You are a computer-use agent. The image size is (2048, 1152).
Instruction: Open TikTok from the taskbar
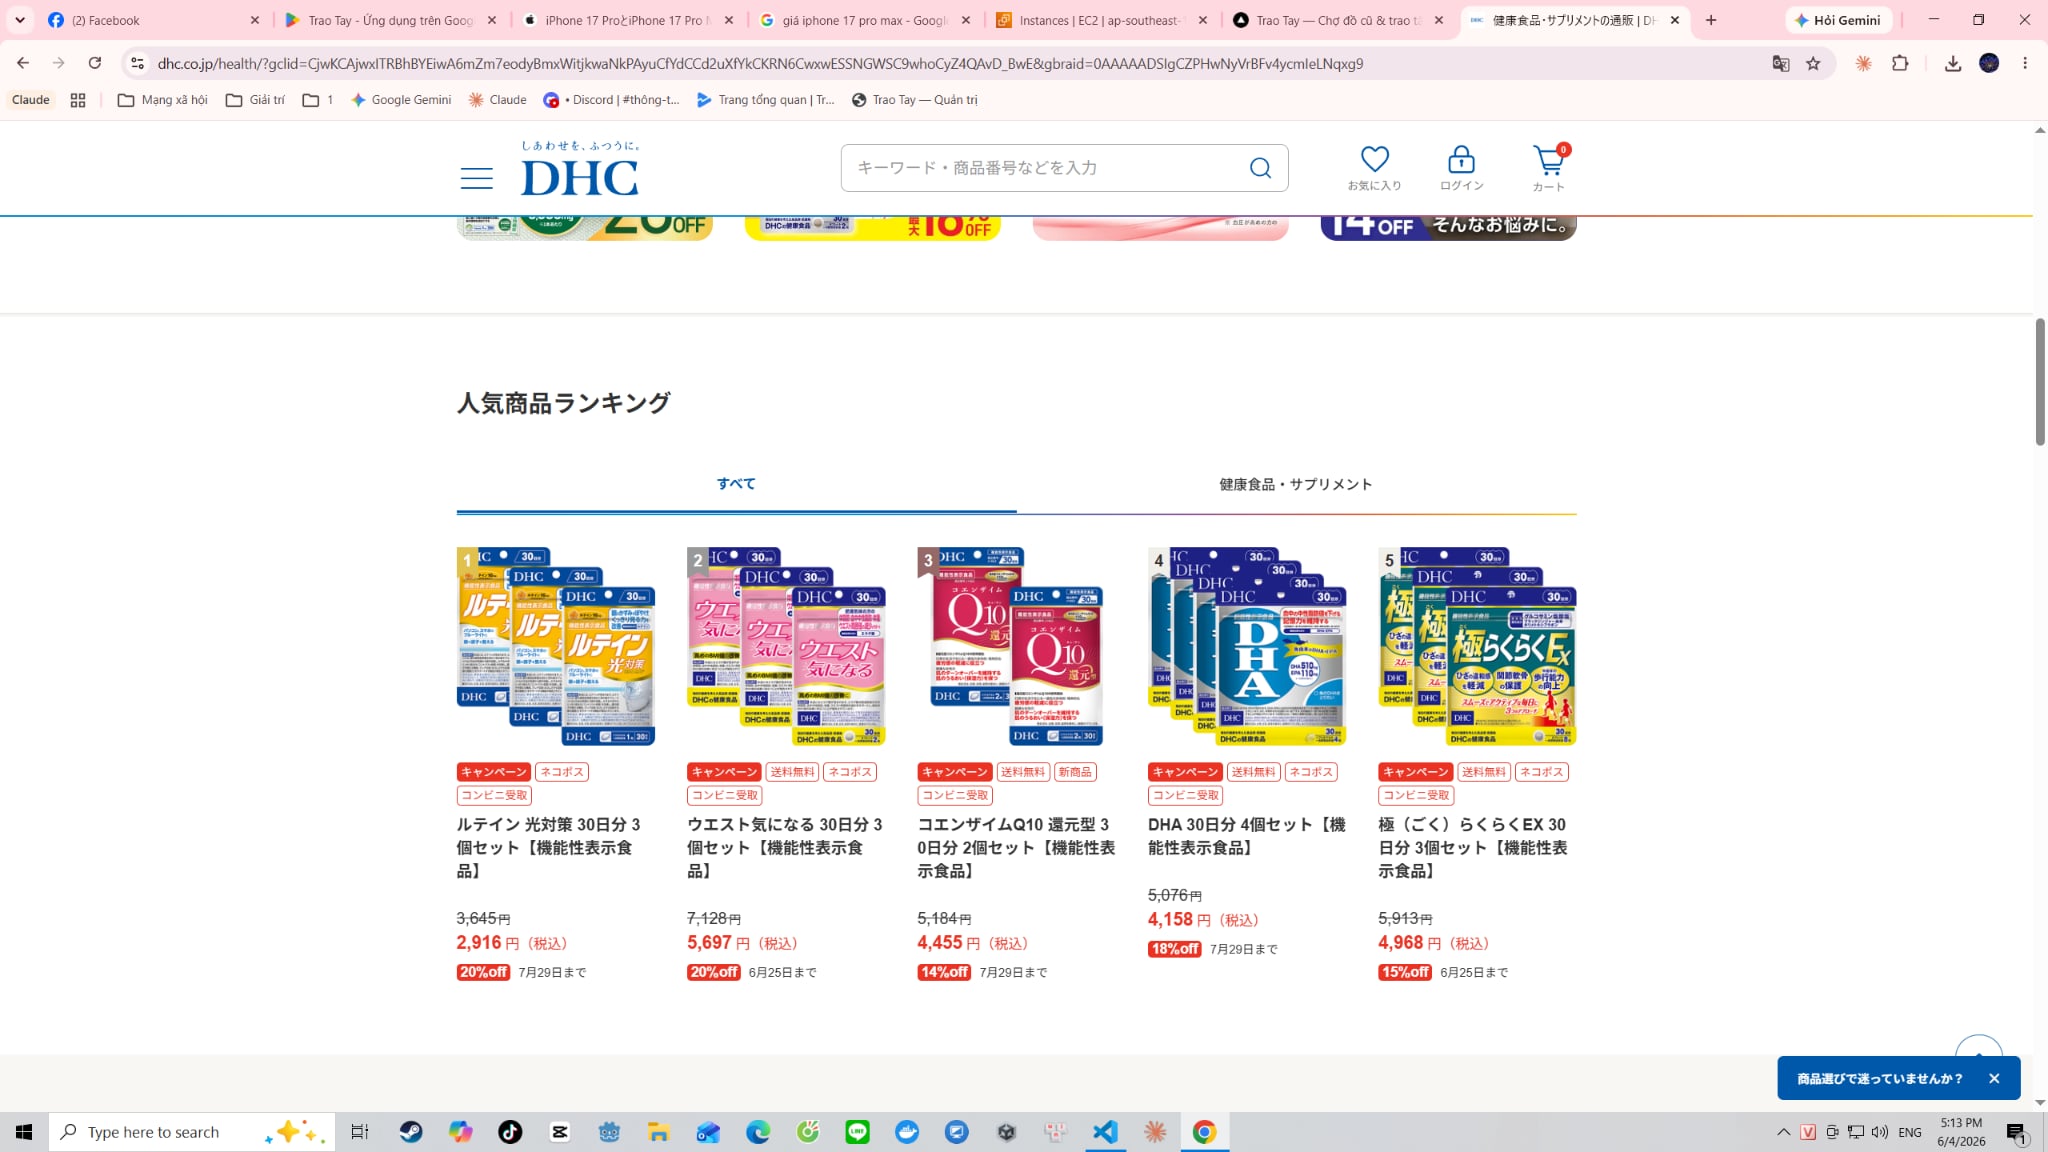[510, 1132]
